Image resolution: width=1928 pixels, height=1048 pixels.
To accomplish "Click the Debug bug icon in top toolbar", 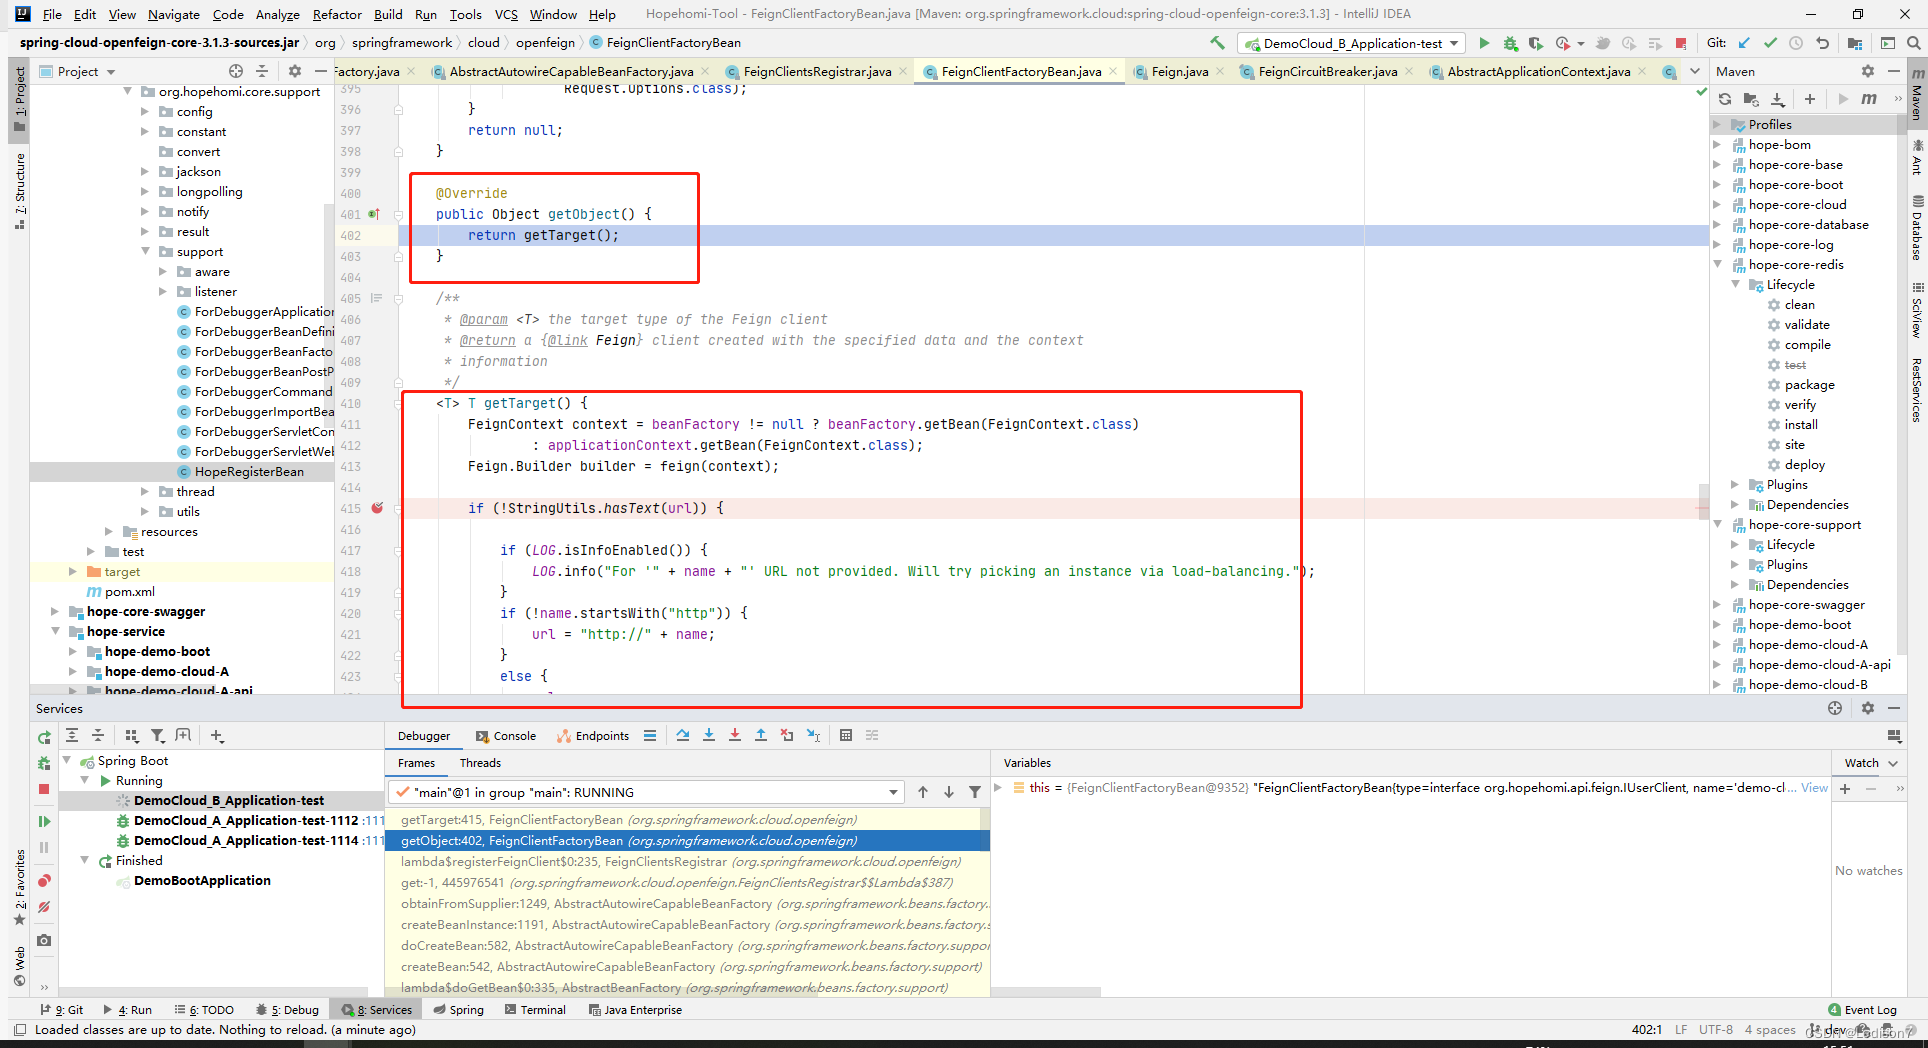I will pyautogui.click(x=1510, y=43).
